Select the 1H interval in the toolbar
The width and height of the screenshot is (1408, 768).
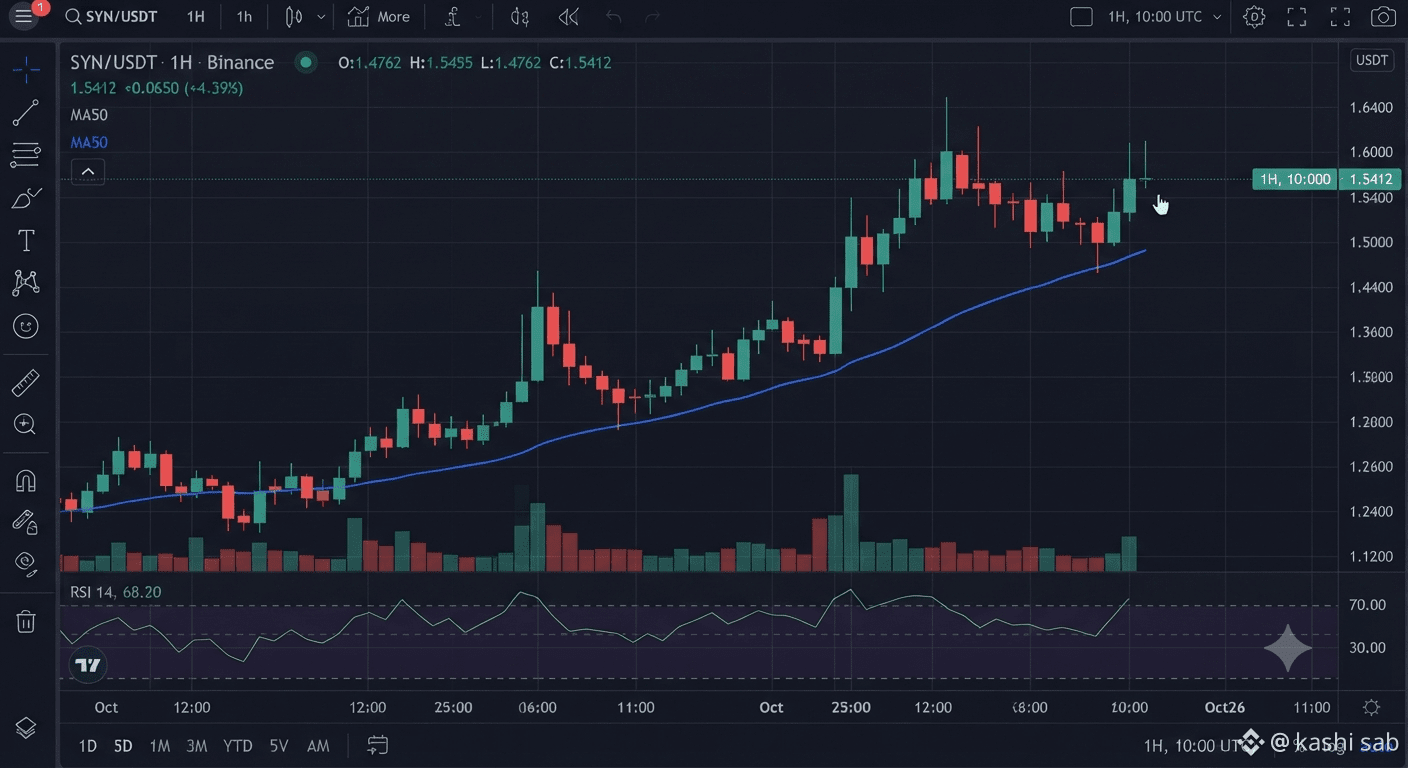[x=195, y=17]
